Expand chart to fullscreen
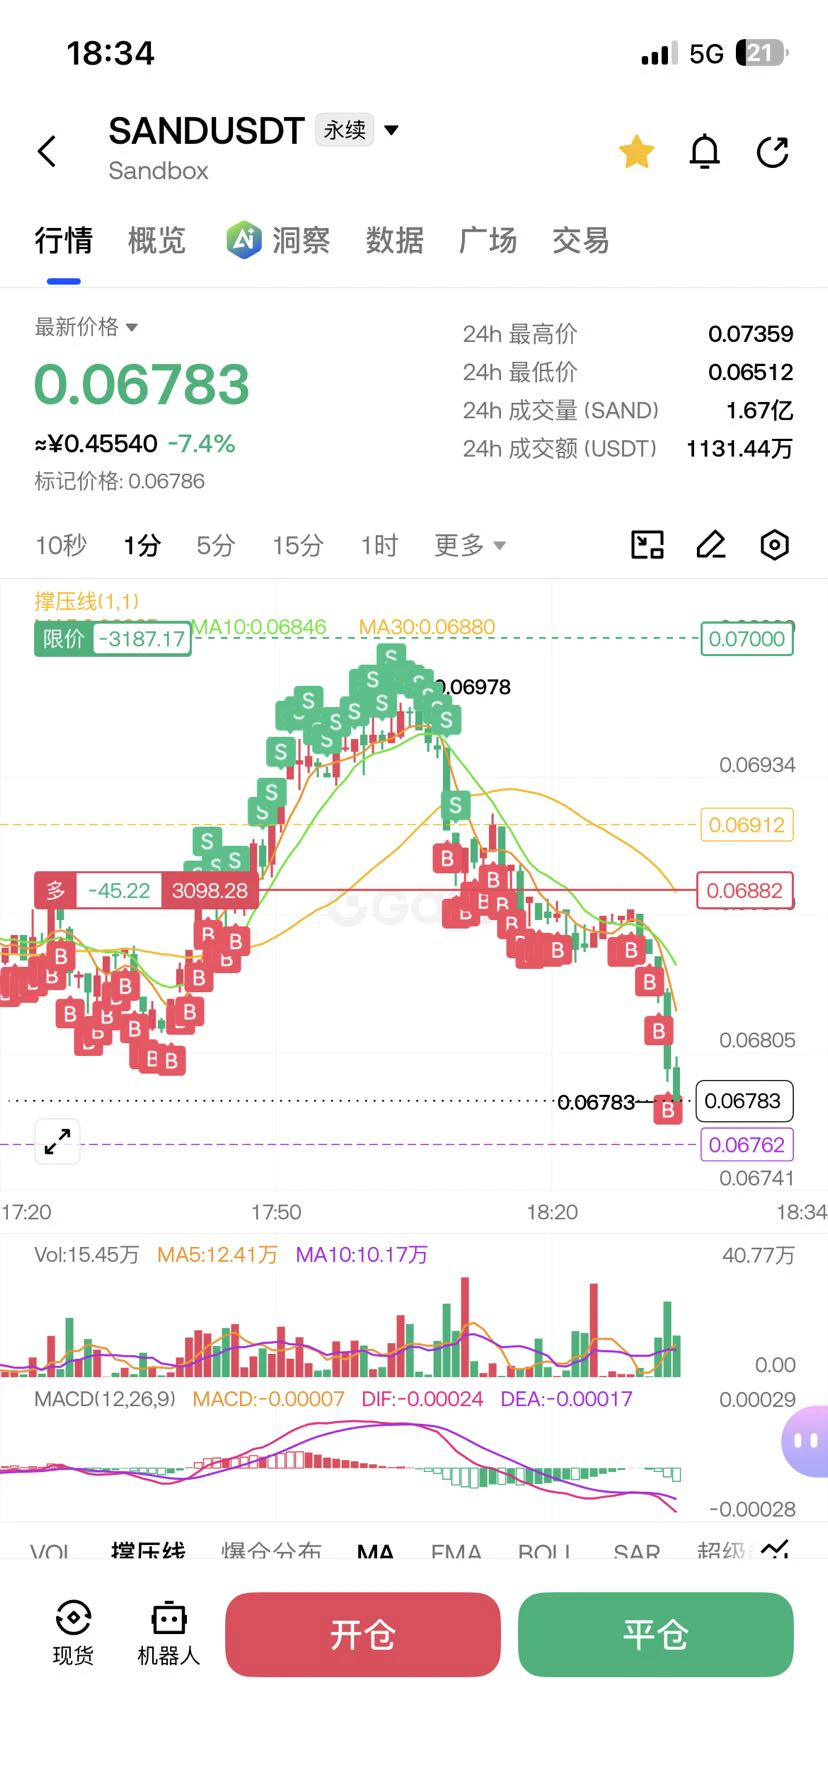 58,1141
